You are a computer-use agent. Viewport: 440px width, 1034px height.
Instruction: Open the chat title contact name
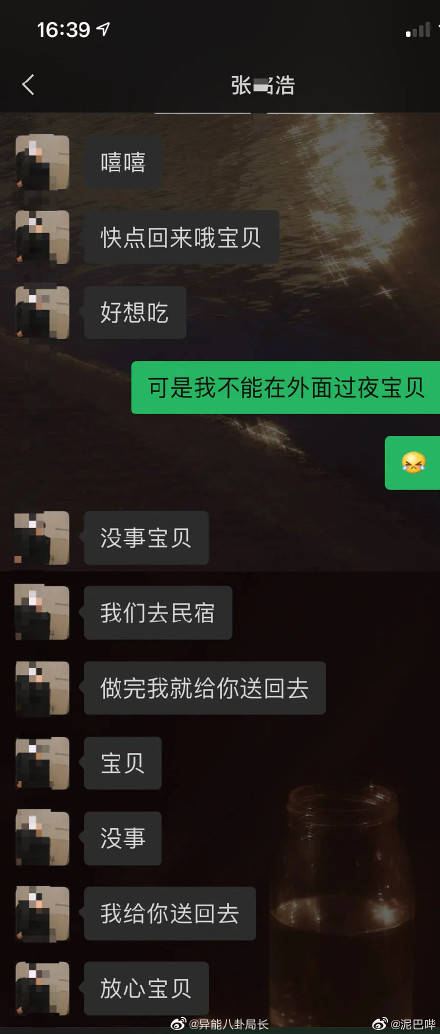click(x=263, y=86)
